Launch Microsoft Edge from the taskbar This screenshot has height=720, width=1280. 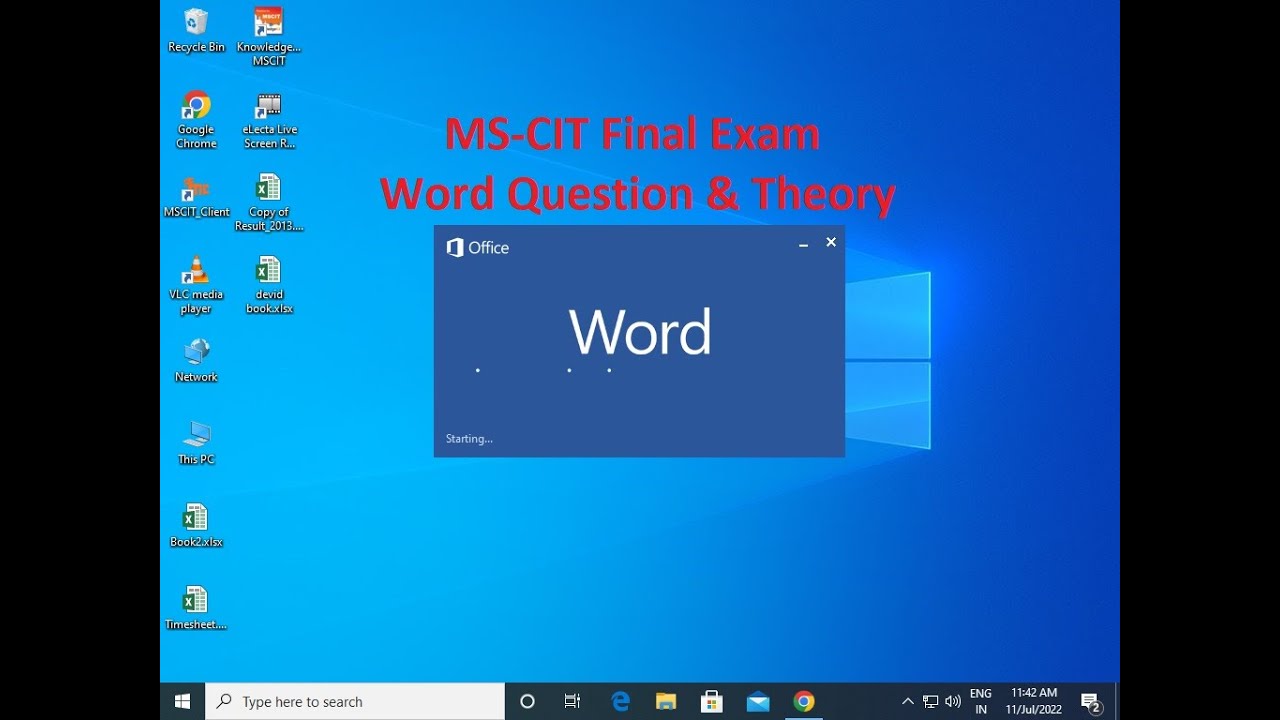click(620, 702)
